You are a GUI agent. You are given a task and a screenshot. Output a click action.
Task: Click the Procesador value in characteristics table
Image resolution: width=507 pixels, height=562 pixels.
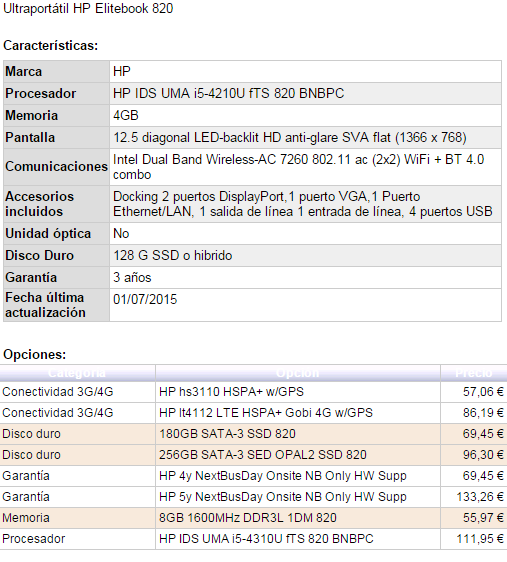(228, 94)
